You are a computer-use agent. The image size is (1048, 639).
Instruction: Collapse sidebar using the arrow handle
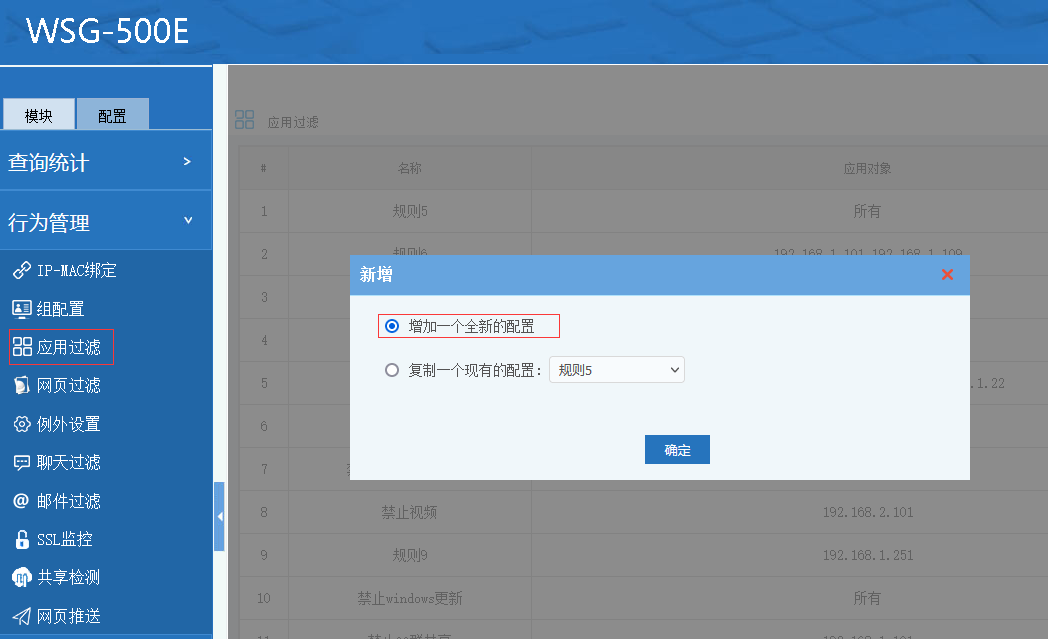click(219, 516)
